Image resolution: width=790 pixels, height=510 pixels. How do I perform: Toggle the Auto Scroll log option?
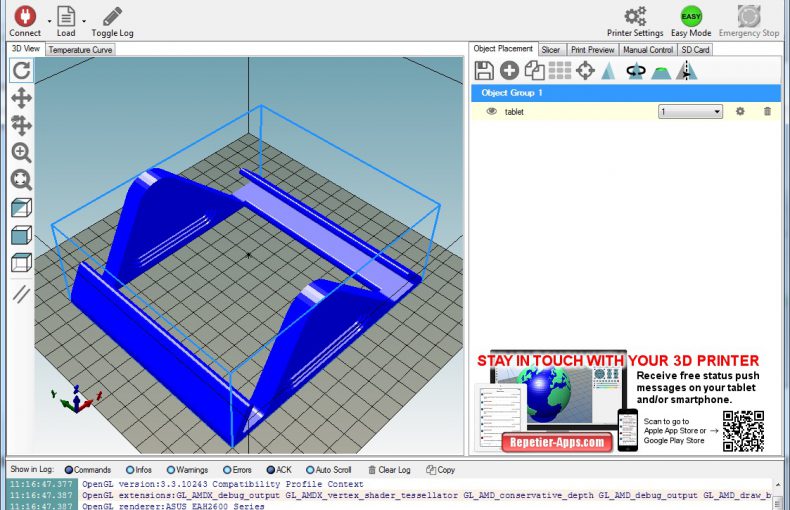pyautogui.click(x=310, y=470)
